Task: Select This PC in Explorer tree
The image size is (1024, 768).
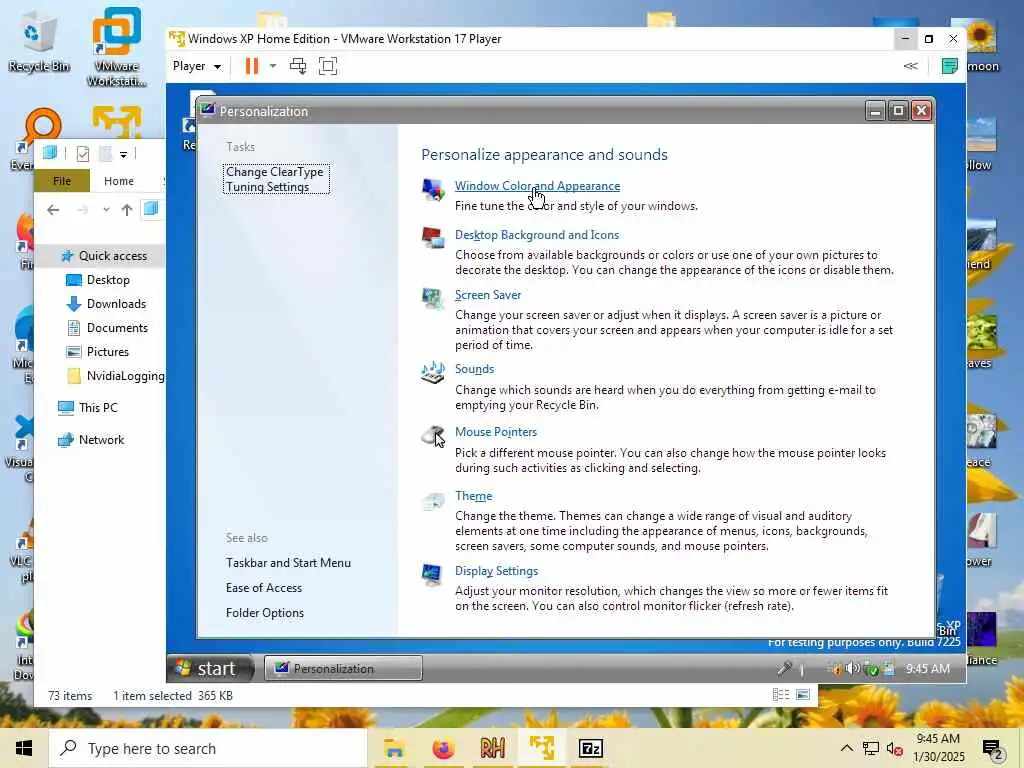Action: 88,408
